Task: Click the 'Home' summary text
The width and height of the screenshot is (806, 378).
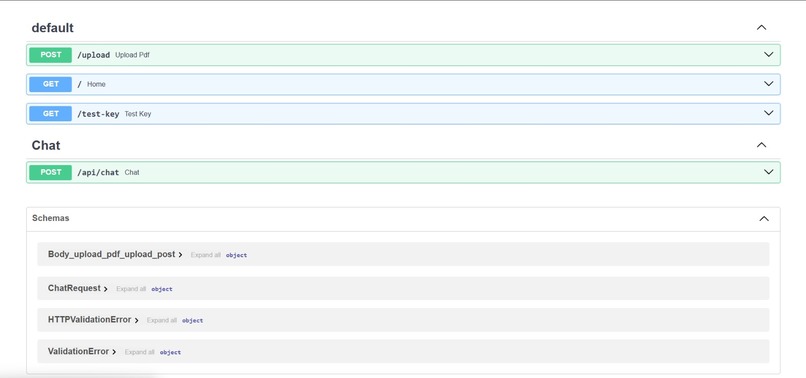Action: [96, 84]
